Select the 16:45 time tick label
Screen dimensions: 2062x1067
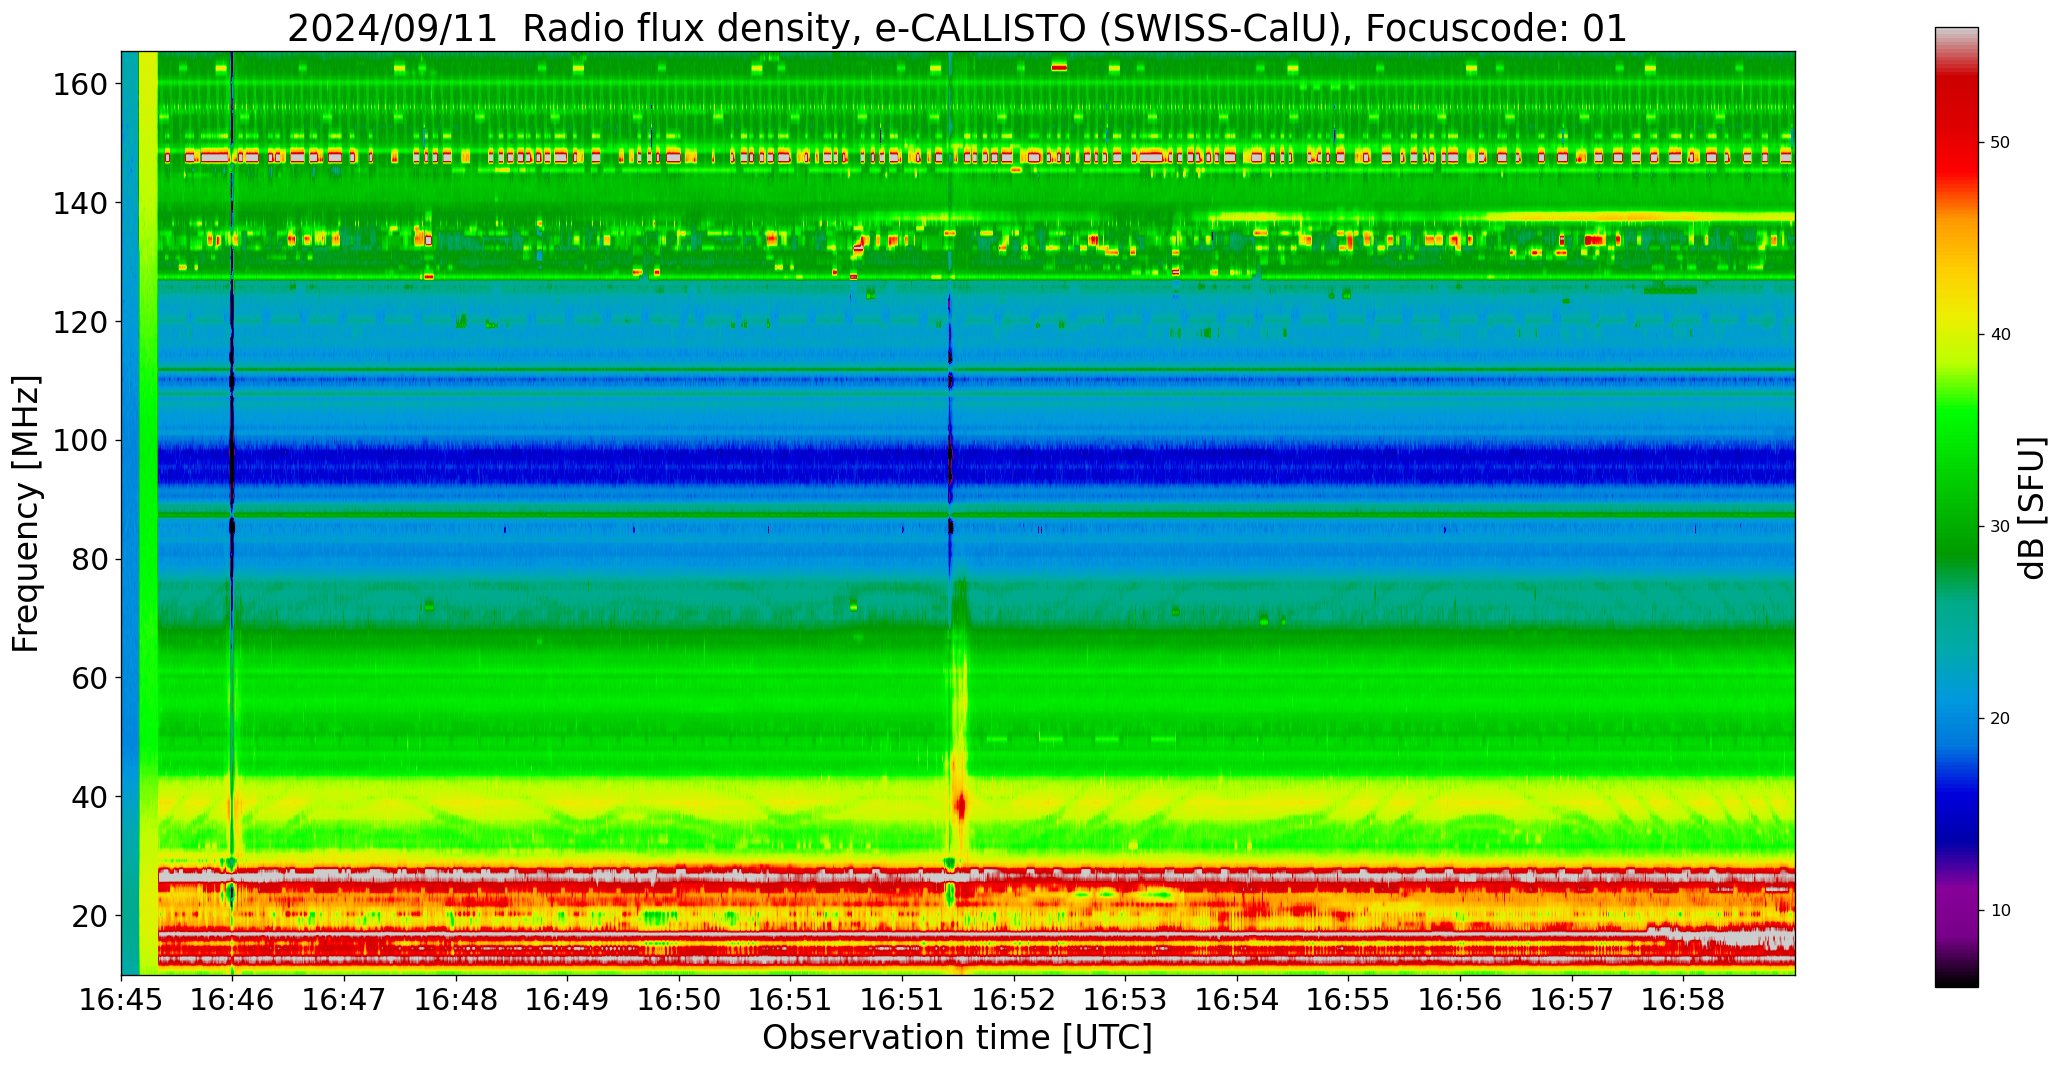[122, 999]
